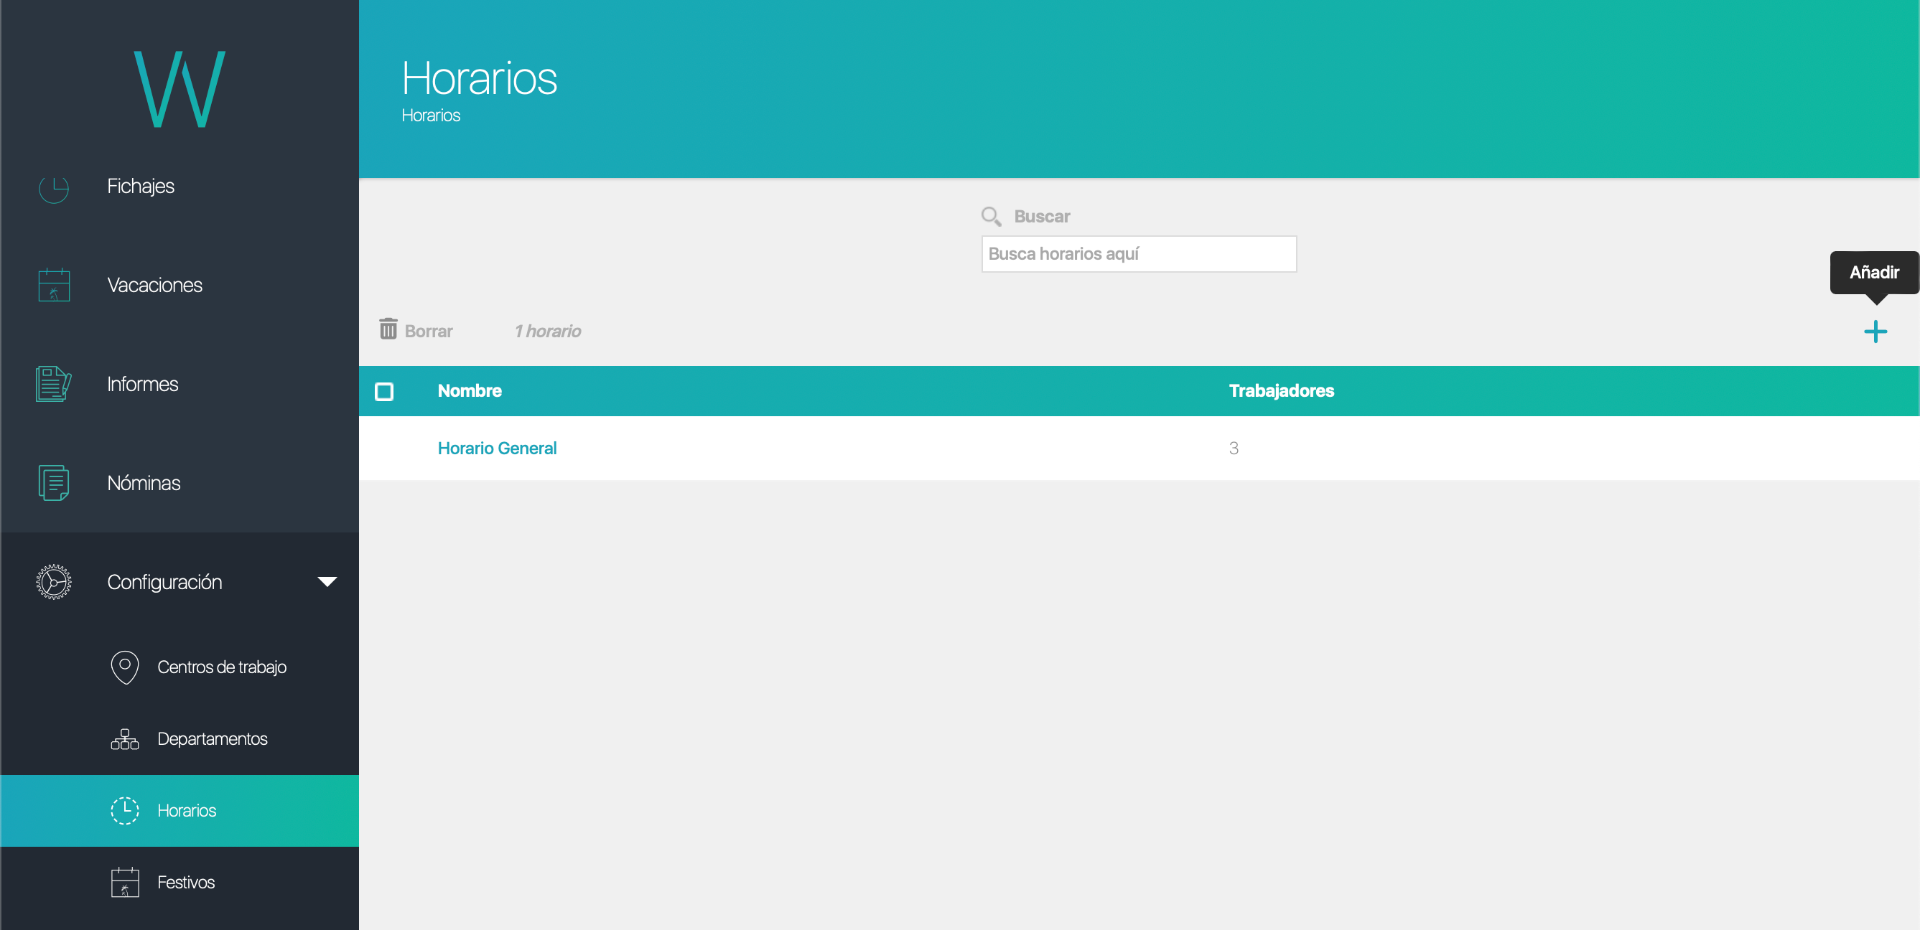
Task: Toggle the select-all checkbox in table header
Action: coord(384,392)
